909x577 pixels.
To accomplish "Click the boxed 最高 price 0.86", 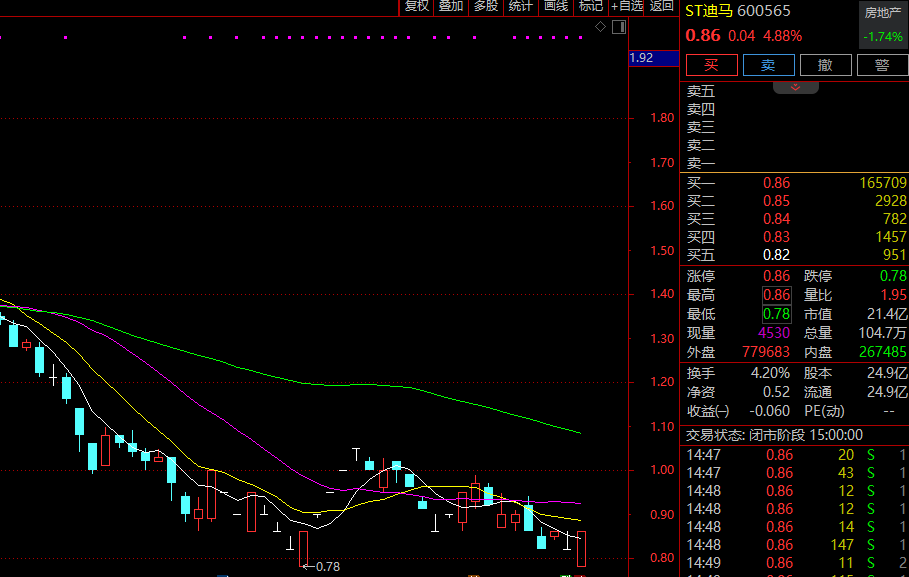I will point(776,295).
